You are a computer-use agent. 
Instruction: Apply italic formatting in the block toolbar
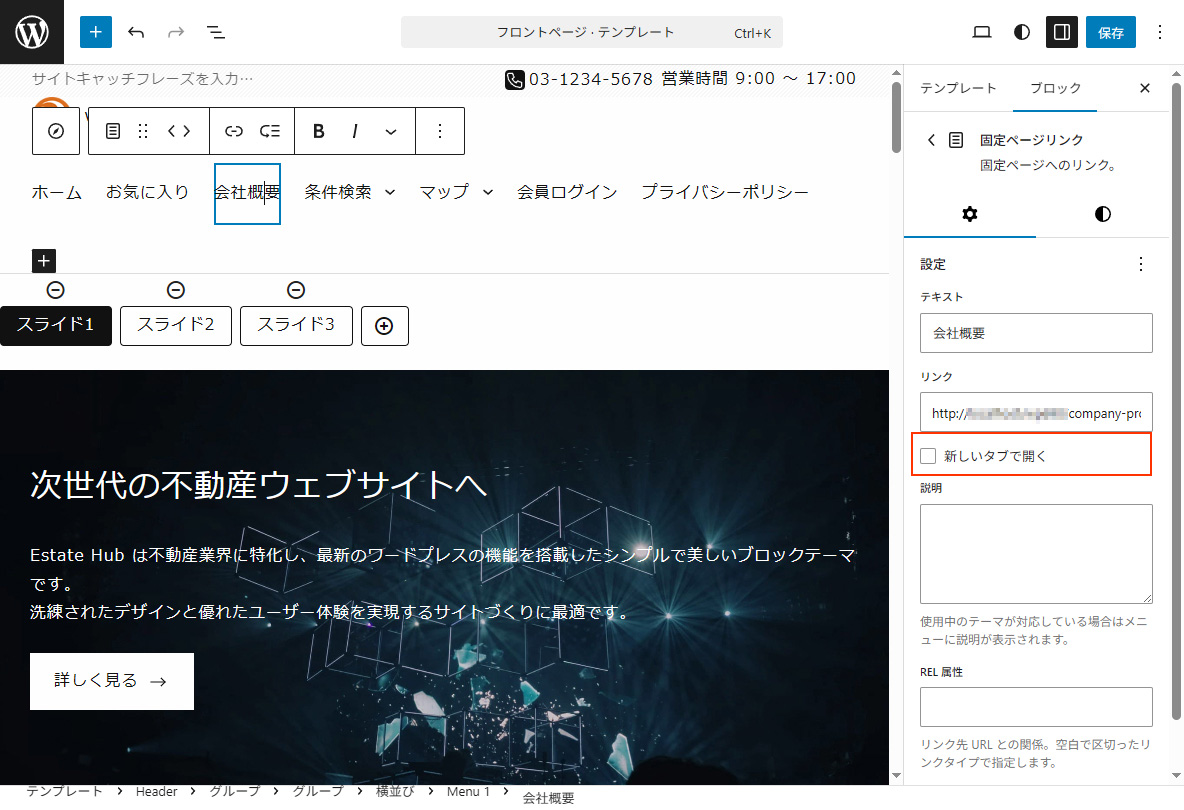pyautogui.click(x=354, y=131)
